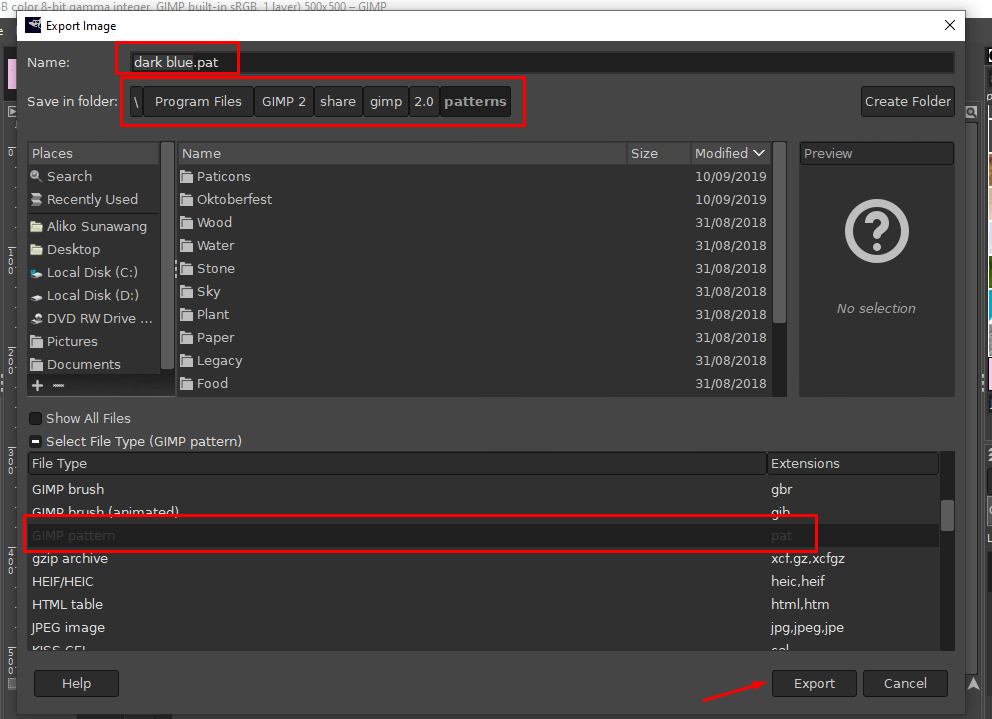The height and width of the screenshot is (719, 992).
Task: Edit the Name field 'dark blue.pat'
Action: [542, 62]
